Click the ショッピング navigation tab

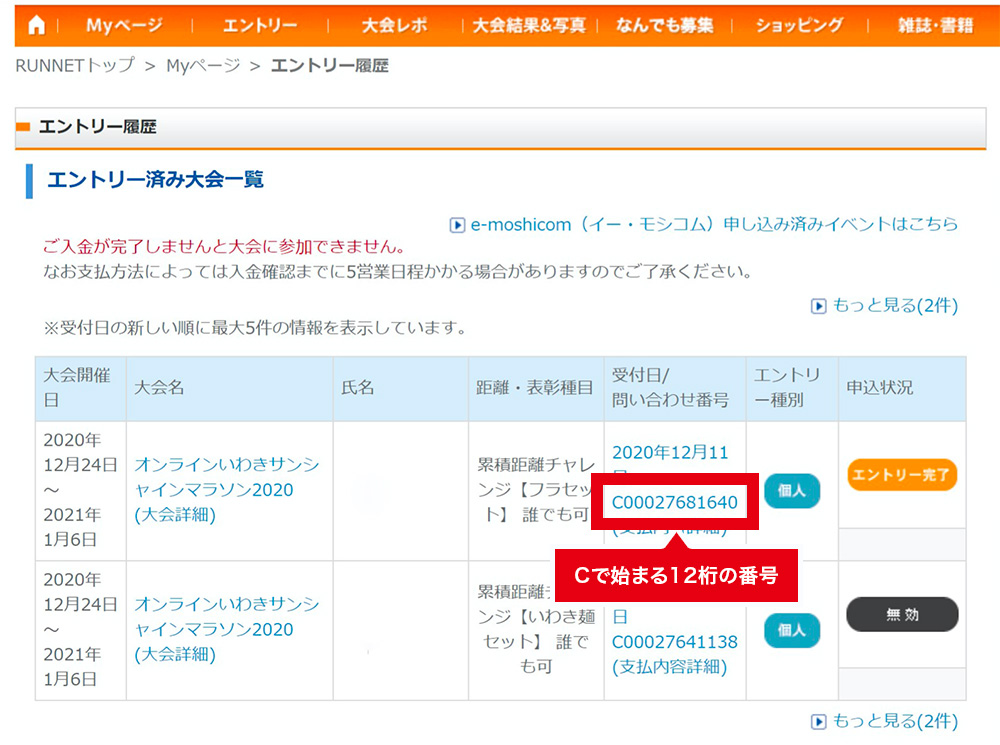click(799, 25)
